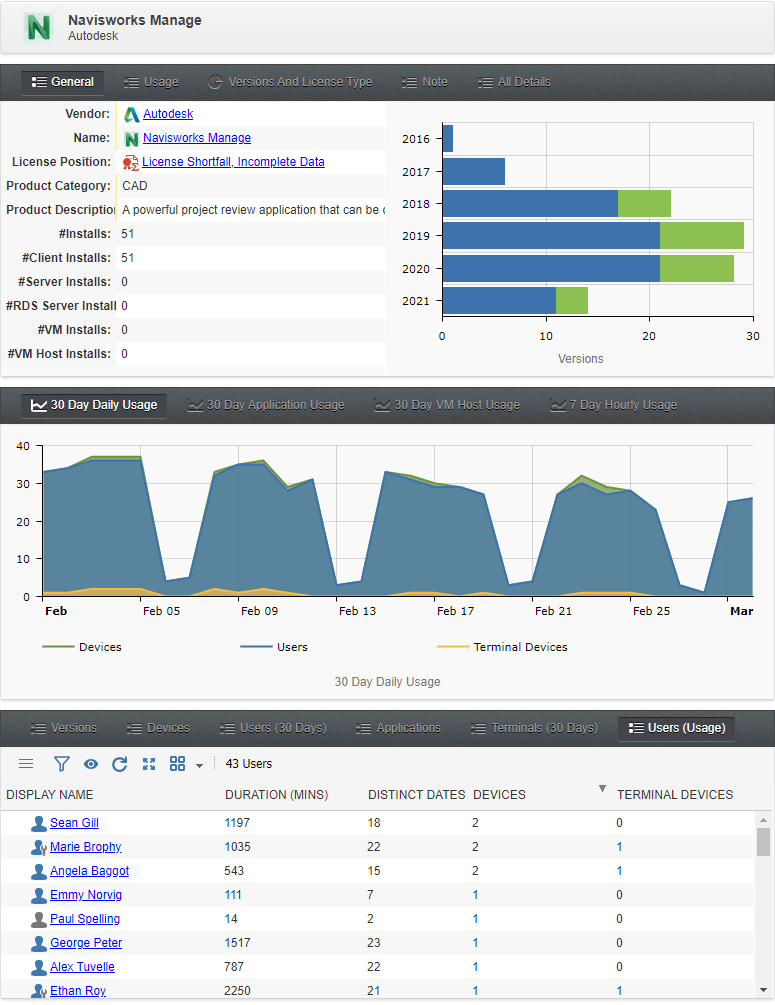Select the Users (Usage) tab
775x1005 pixels.
(x=676, y=728)
